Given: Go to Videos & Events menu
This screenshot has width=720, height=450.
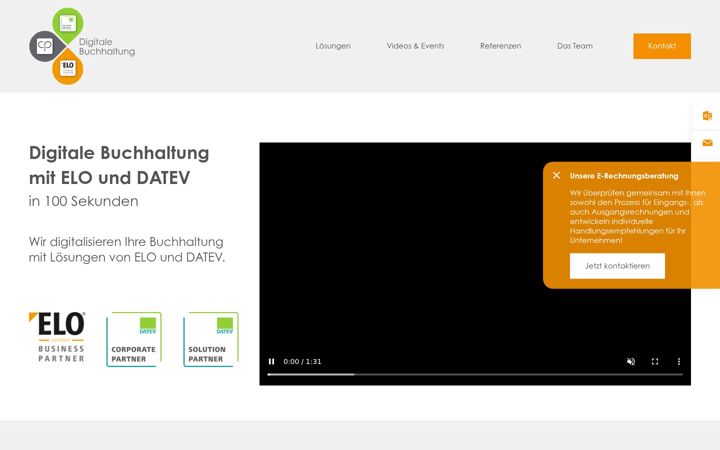Looking at the screenshot, I should [x=415, y=46].
